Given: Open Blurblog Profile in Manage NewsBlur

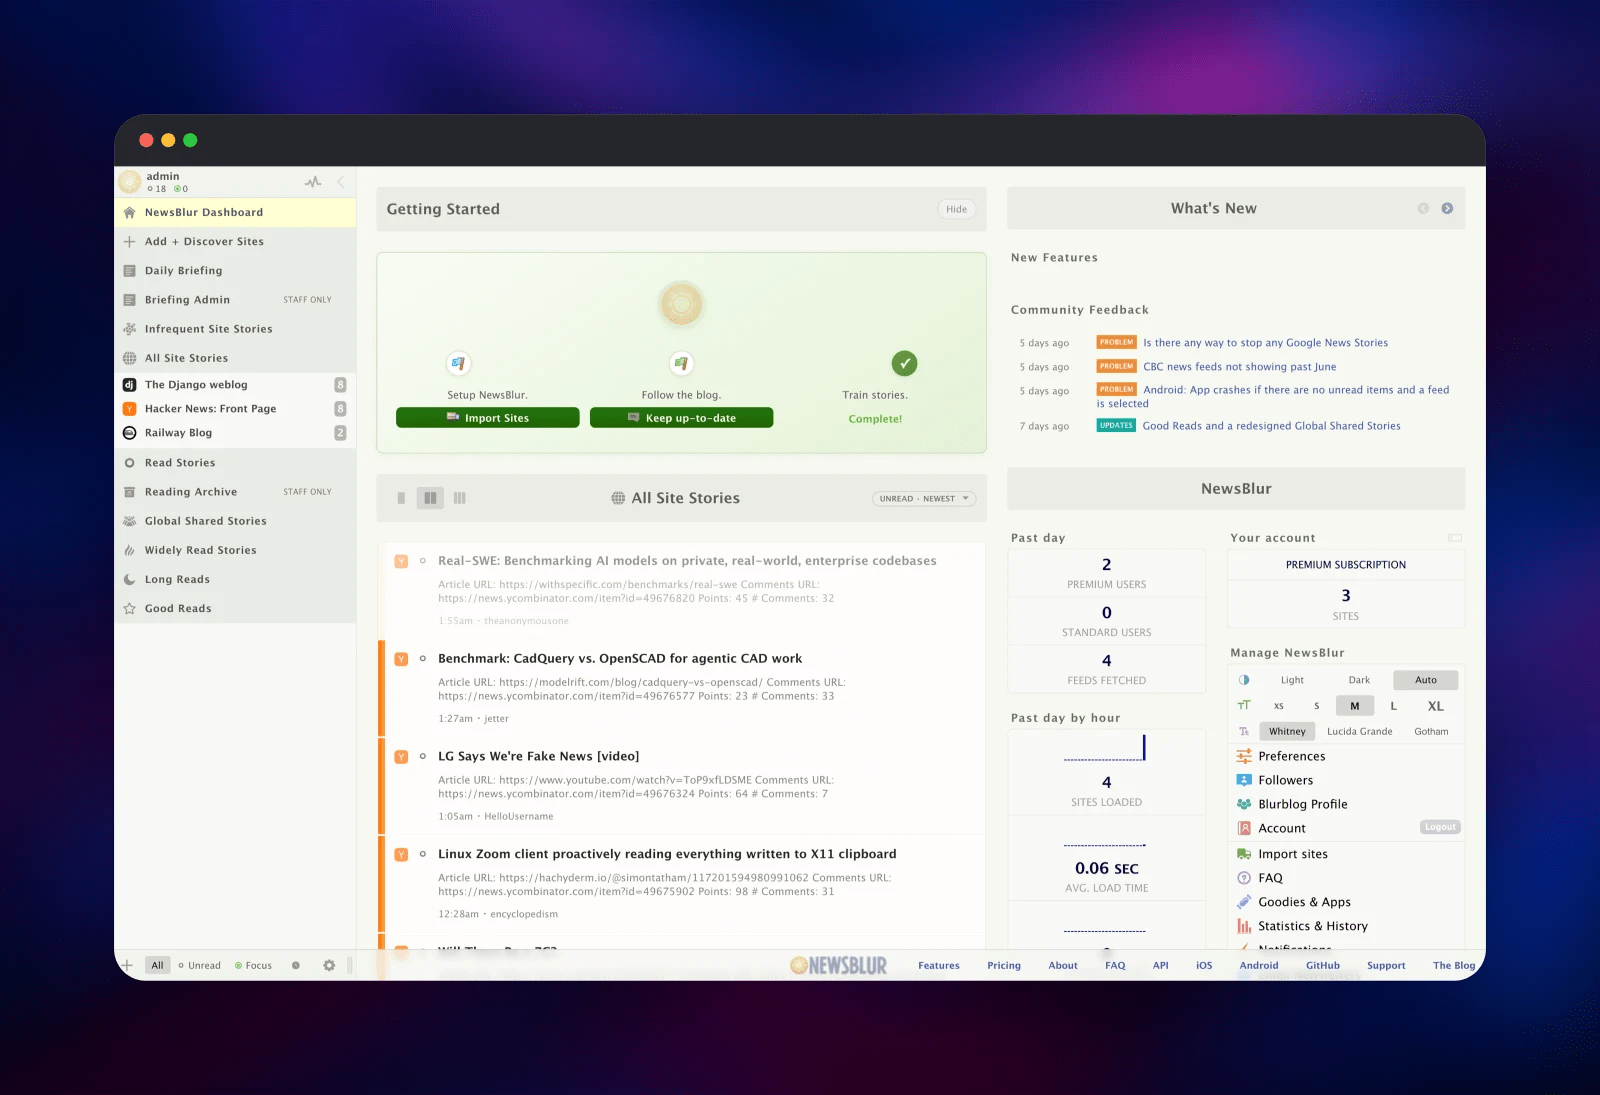Looking at the screenshot, I should (x=1346, y=804).
